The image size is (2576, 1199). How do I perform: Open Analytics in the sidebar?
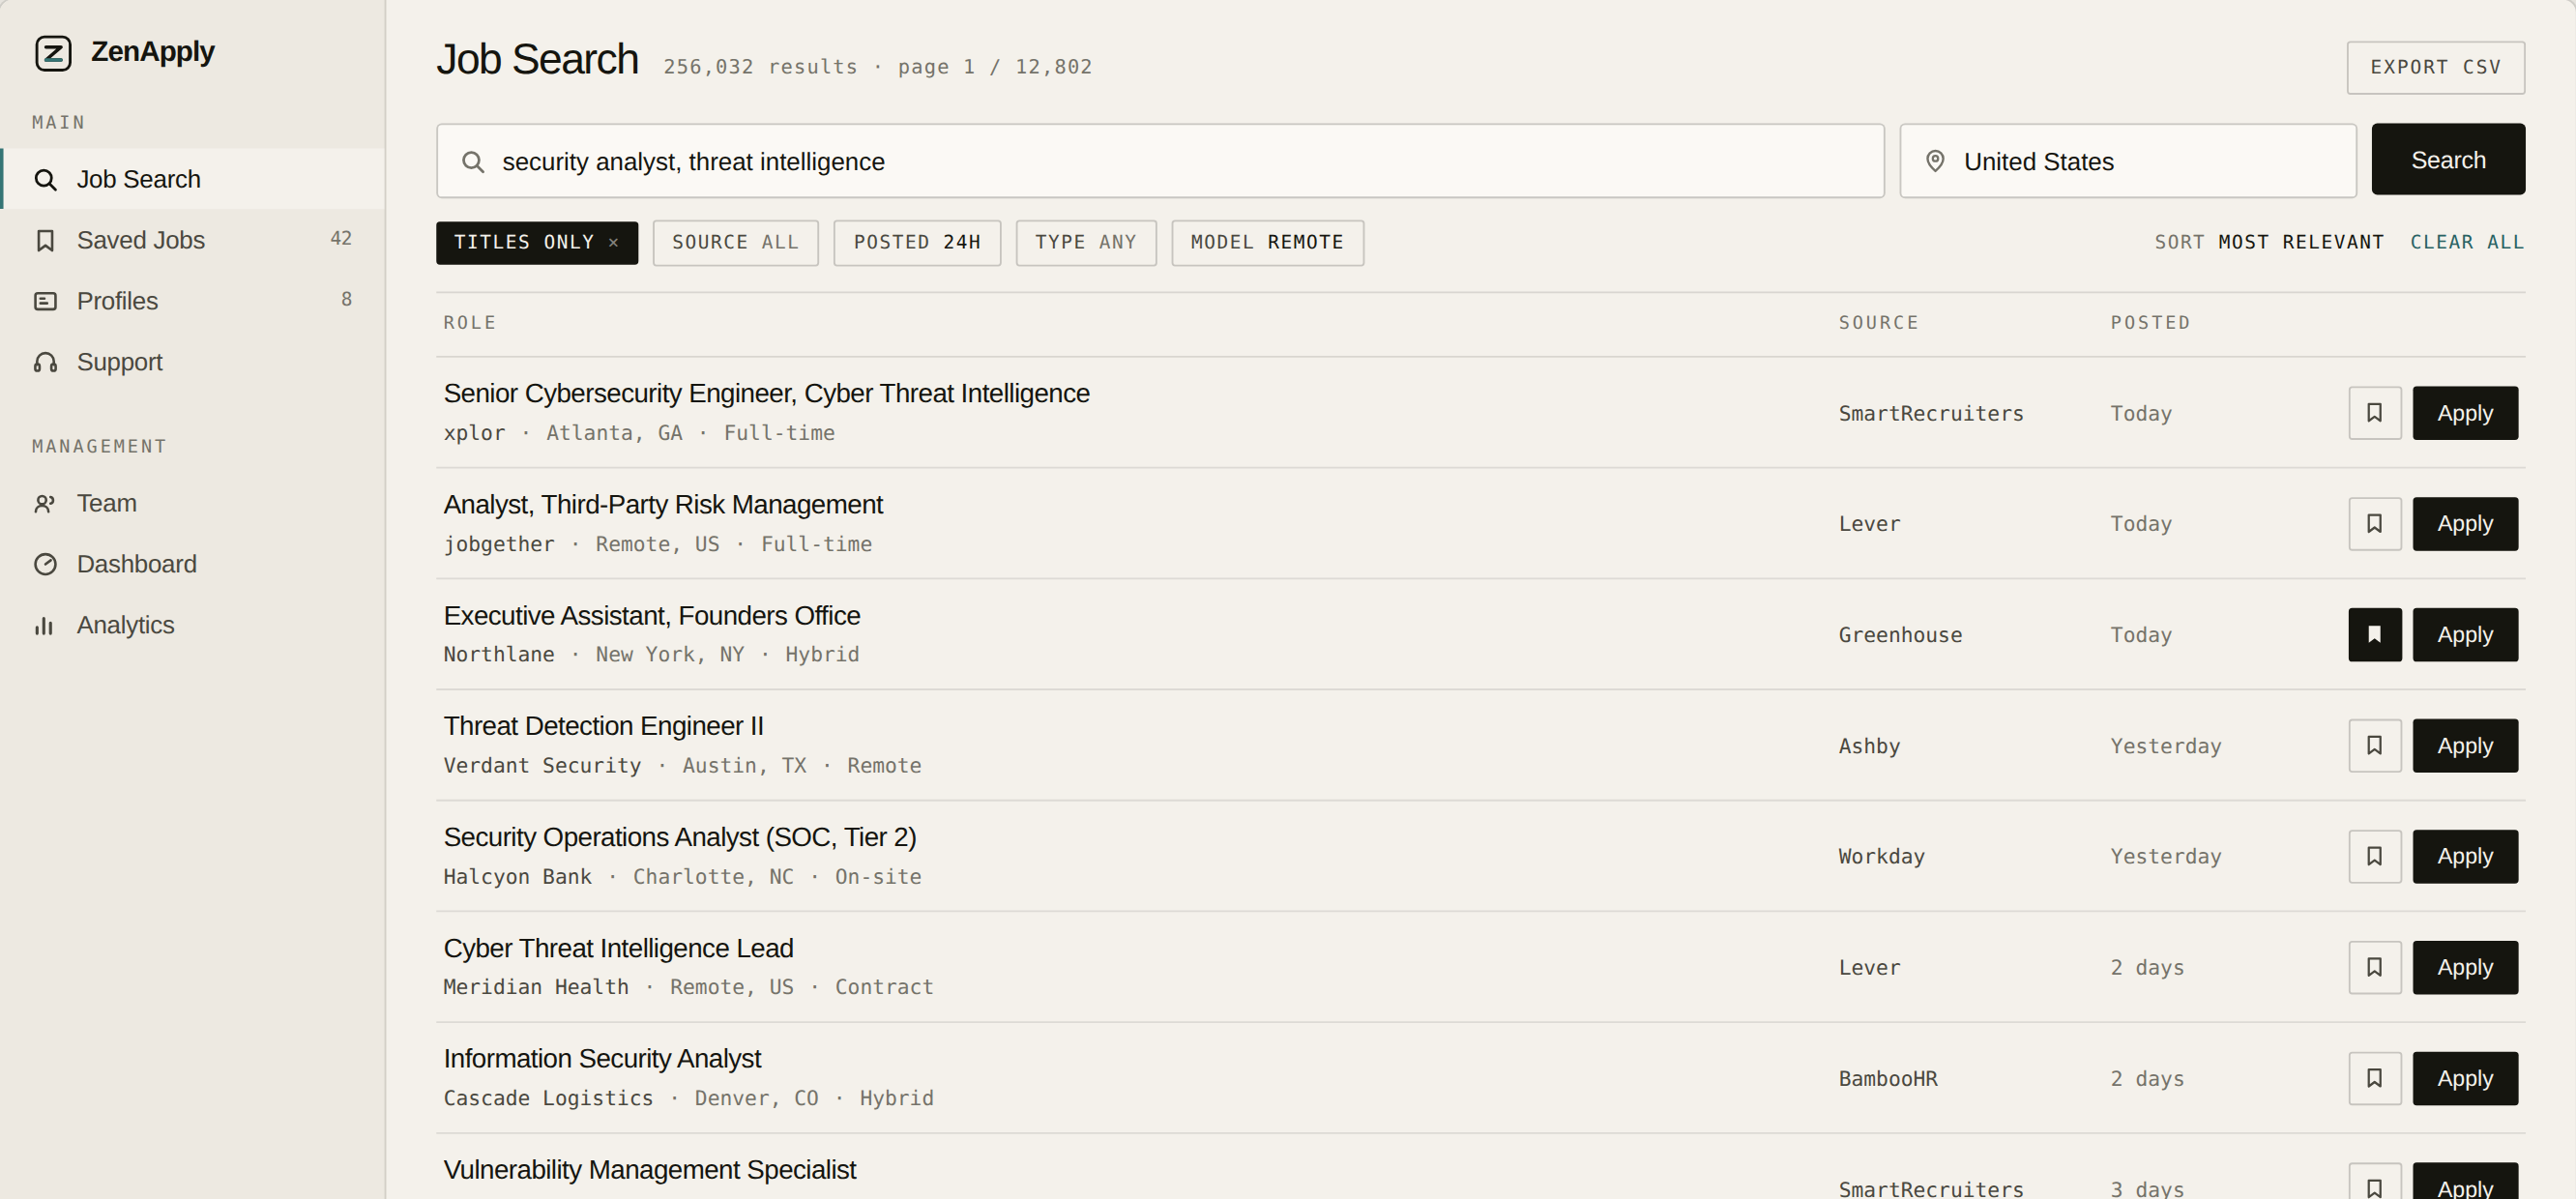193,625
